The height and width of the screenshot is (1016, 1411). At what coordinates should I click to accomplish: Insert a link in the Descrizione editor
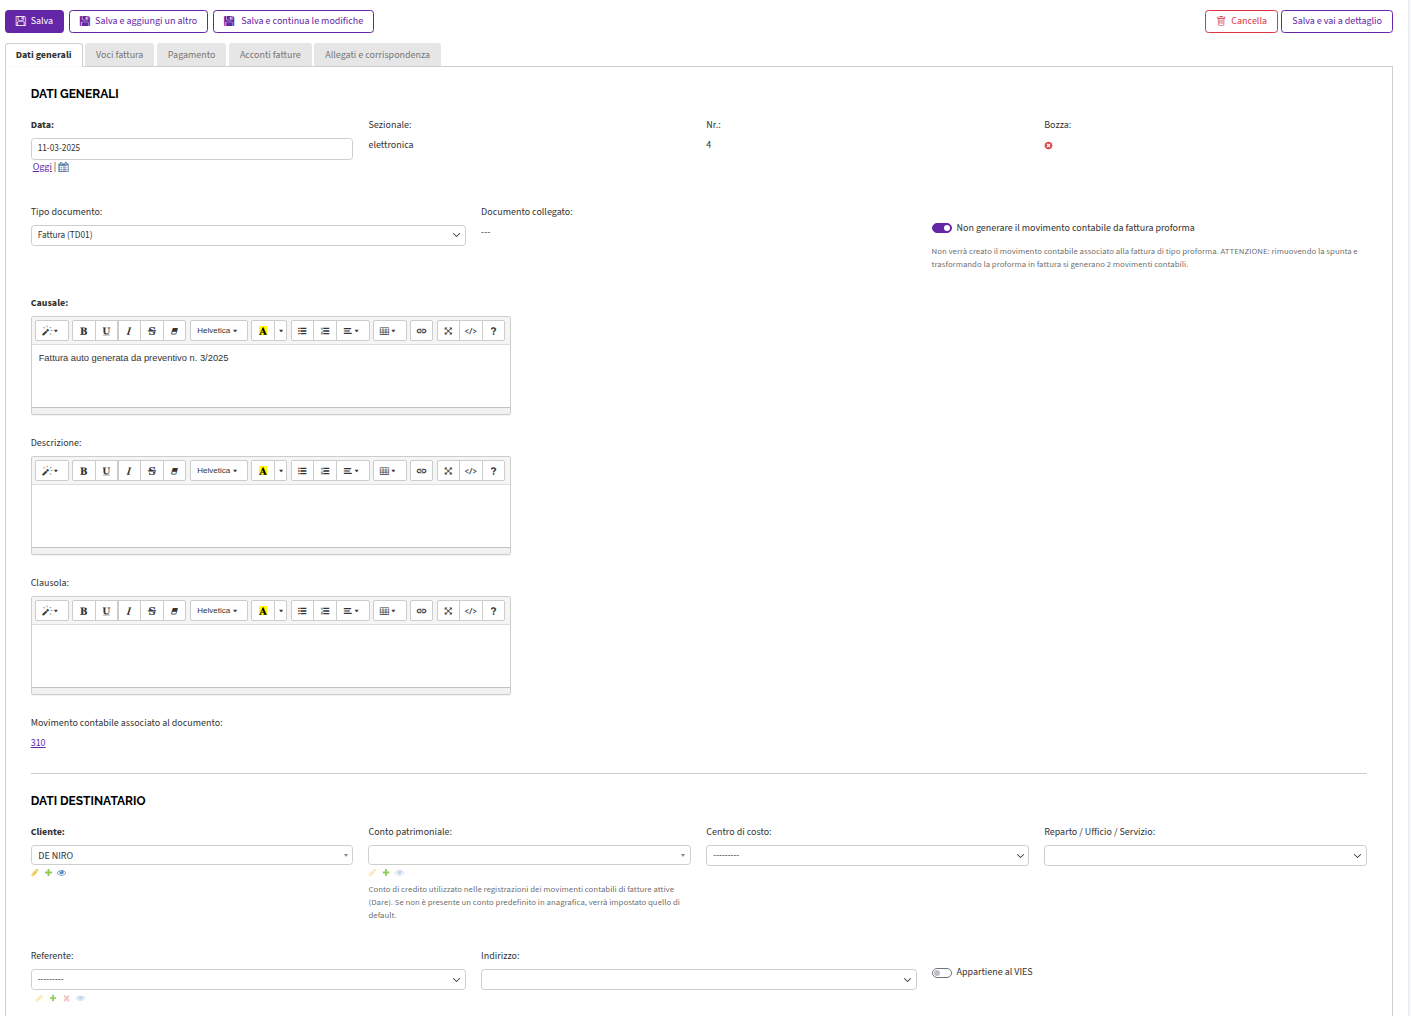click(421, 471)
